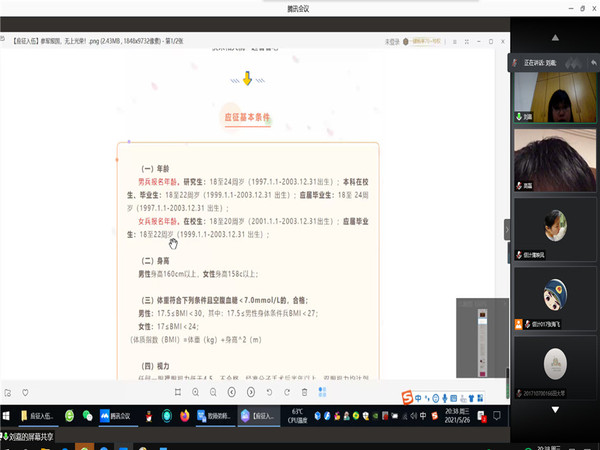Zoom out with the minus magnifier icon
This screenshot has width=600, height=450.
(213, 392)
